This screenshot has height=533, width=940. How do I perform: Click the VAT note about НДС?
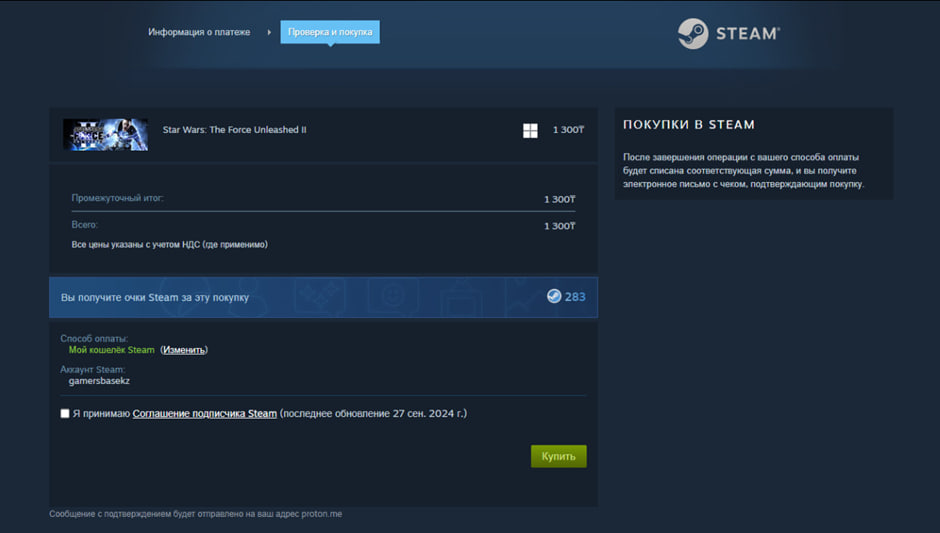click(x=170, y=245)
